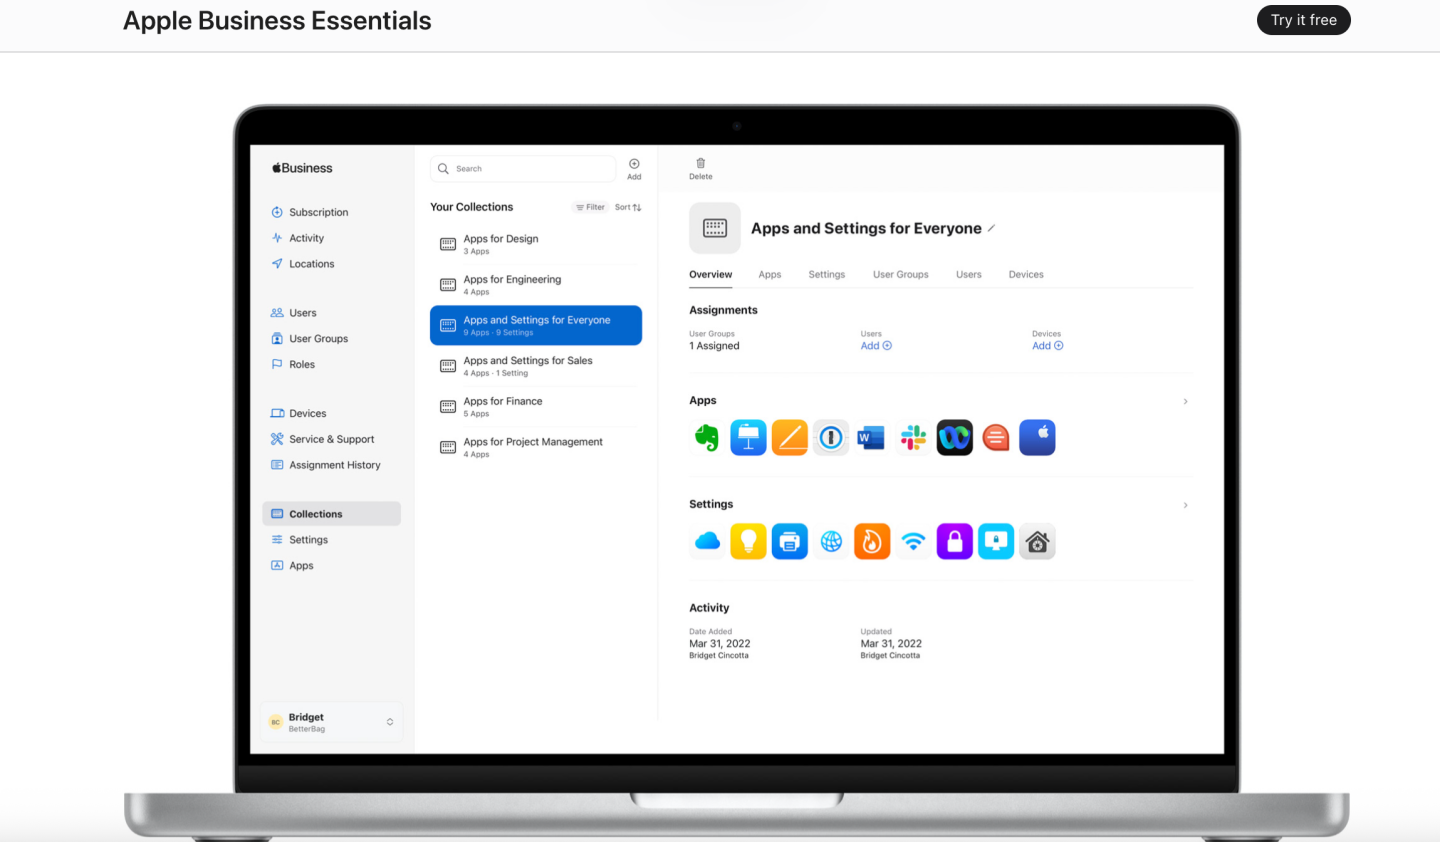Select Apps for Design collection
Viewport: 1440px width, 842px height.
pos(536,244)
